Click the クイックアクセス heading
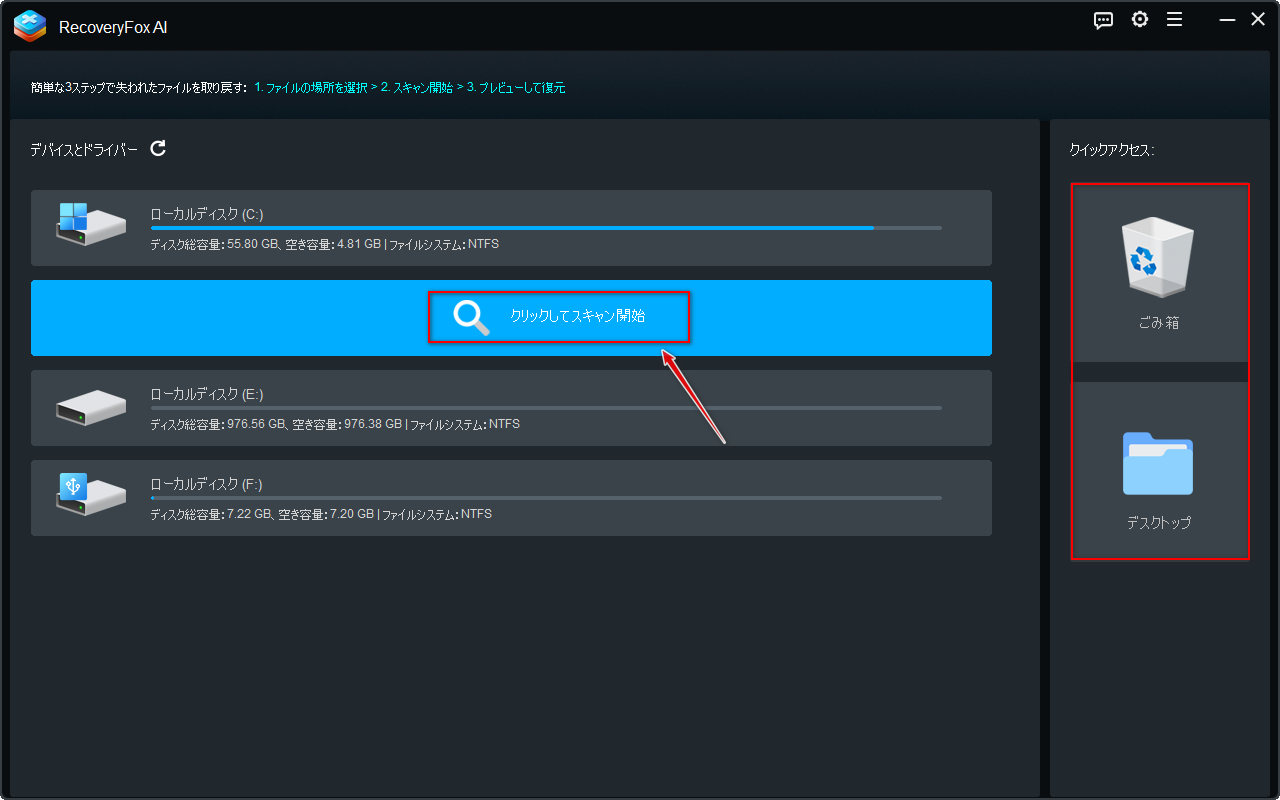This screenshot has height=800, width=1280. [x=1112, y=150]
